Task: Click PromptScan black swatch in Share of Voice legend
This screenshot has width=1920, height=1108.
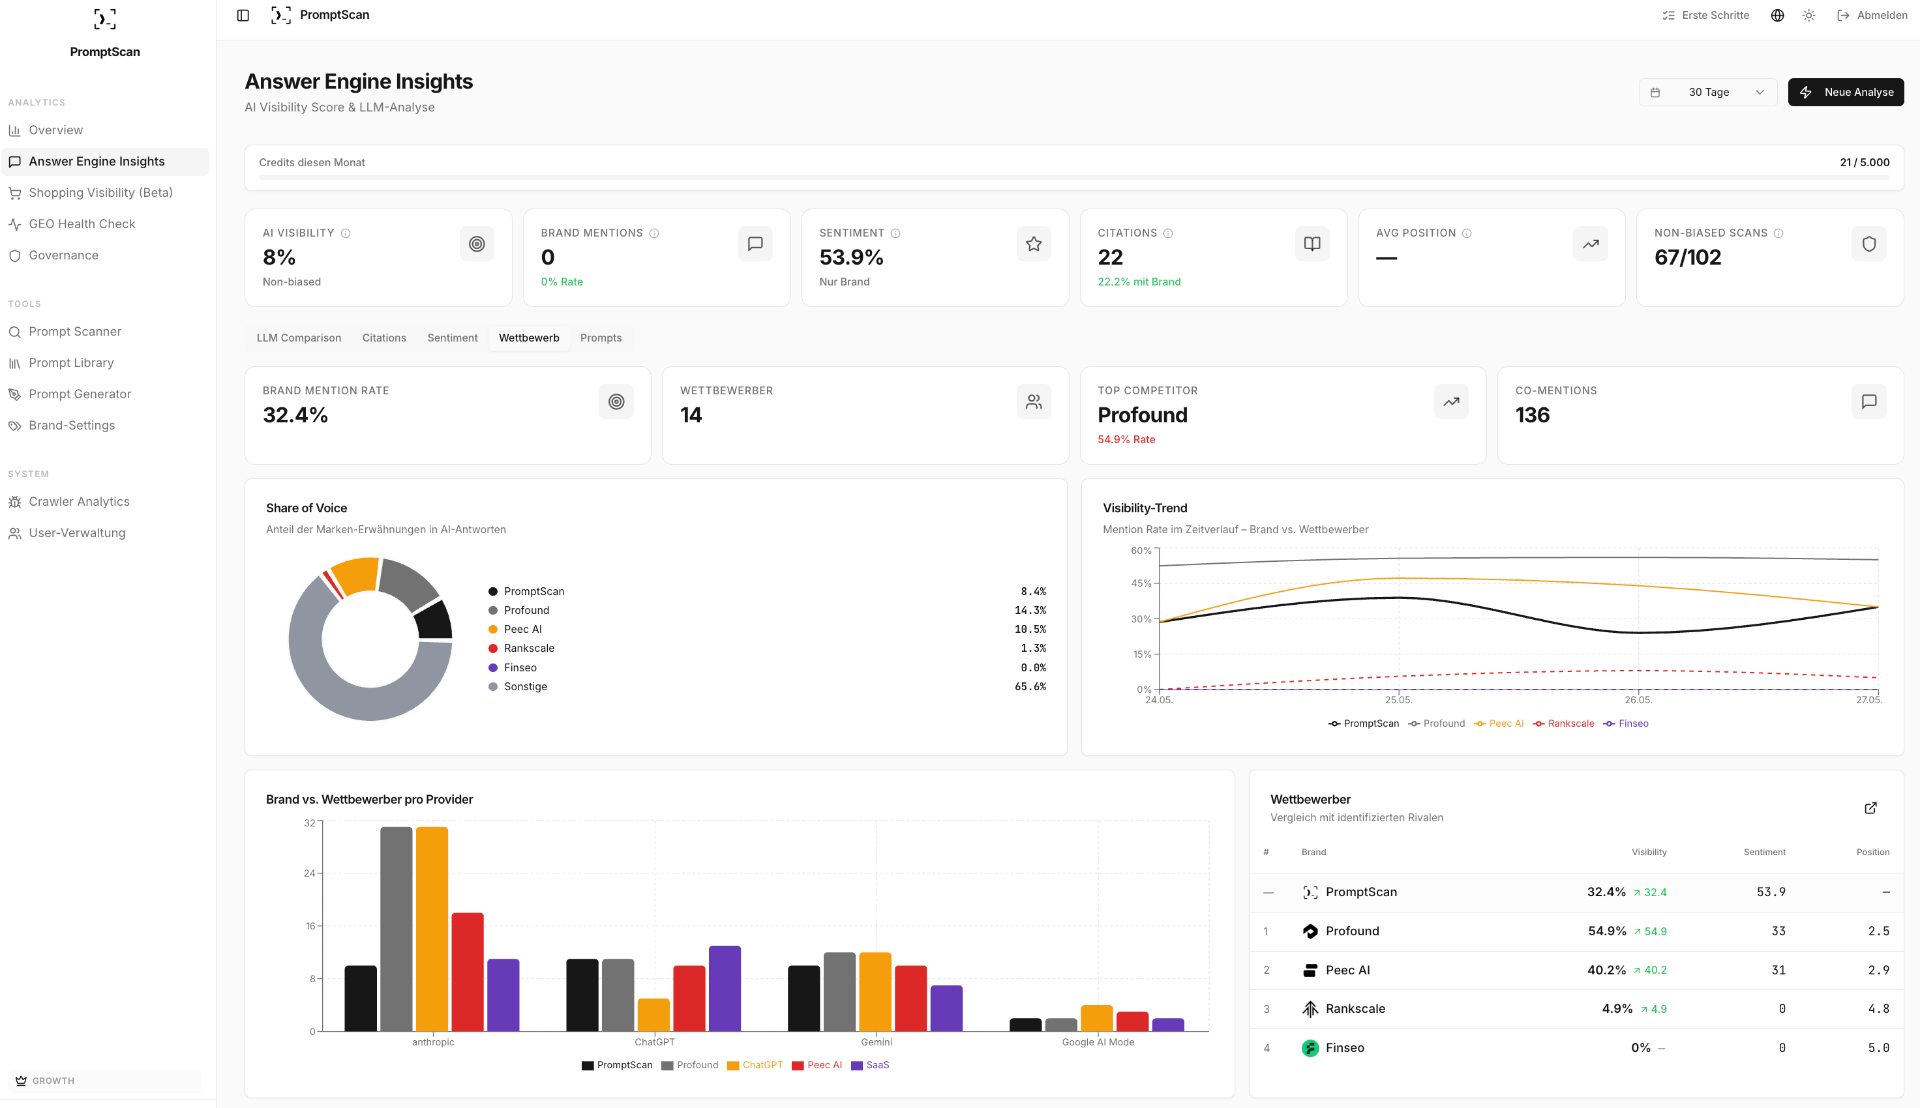Action: pos(493,592)
